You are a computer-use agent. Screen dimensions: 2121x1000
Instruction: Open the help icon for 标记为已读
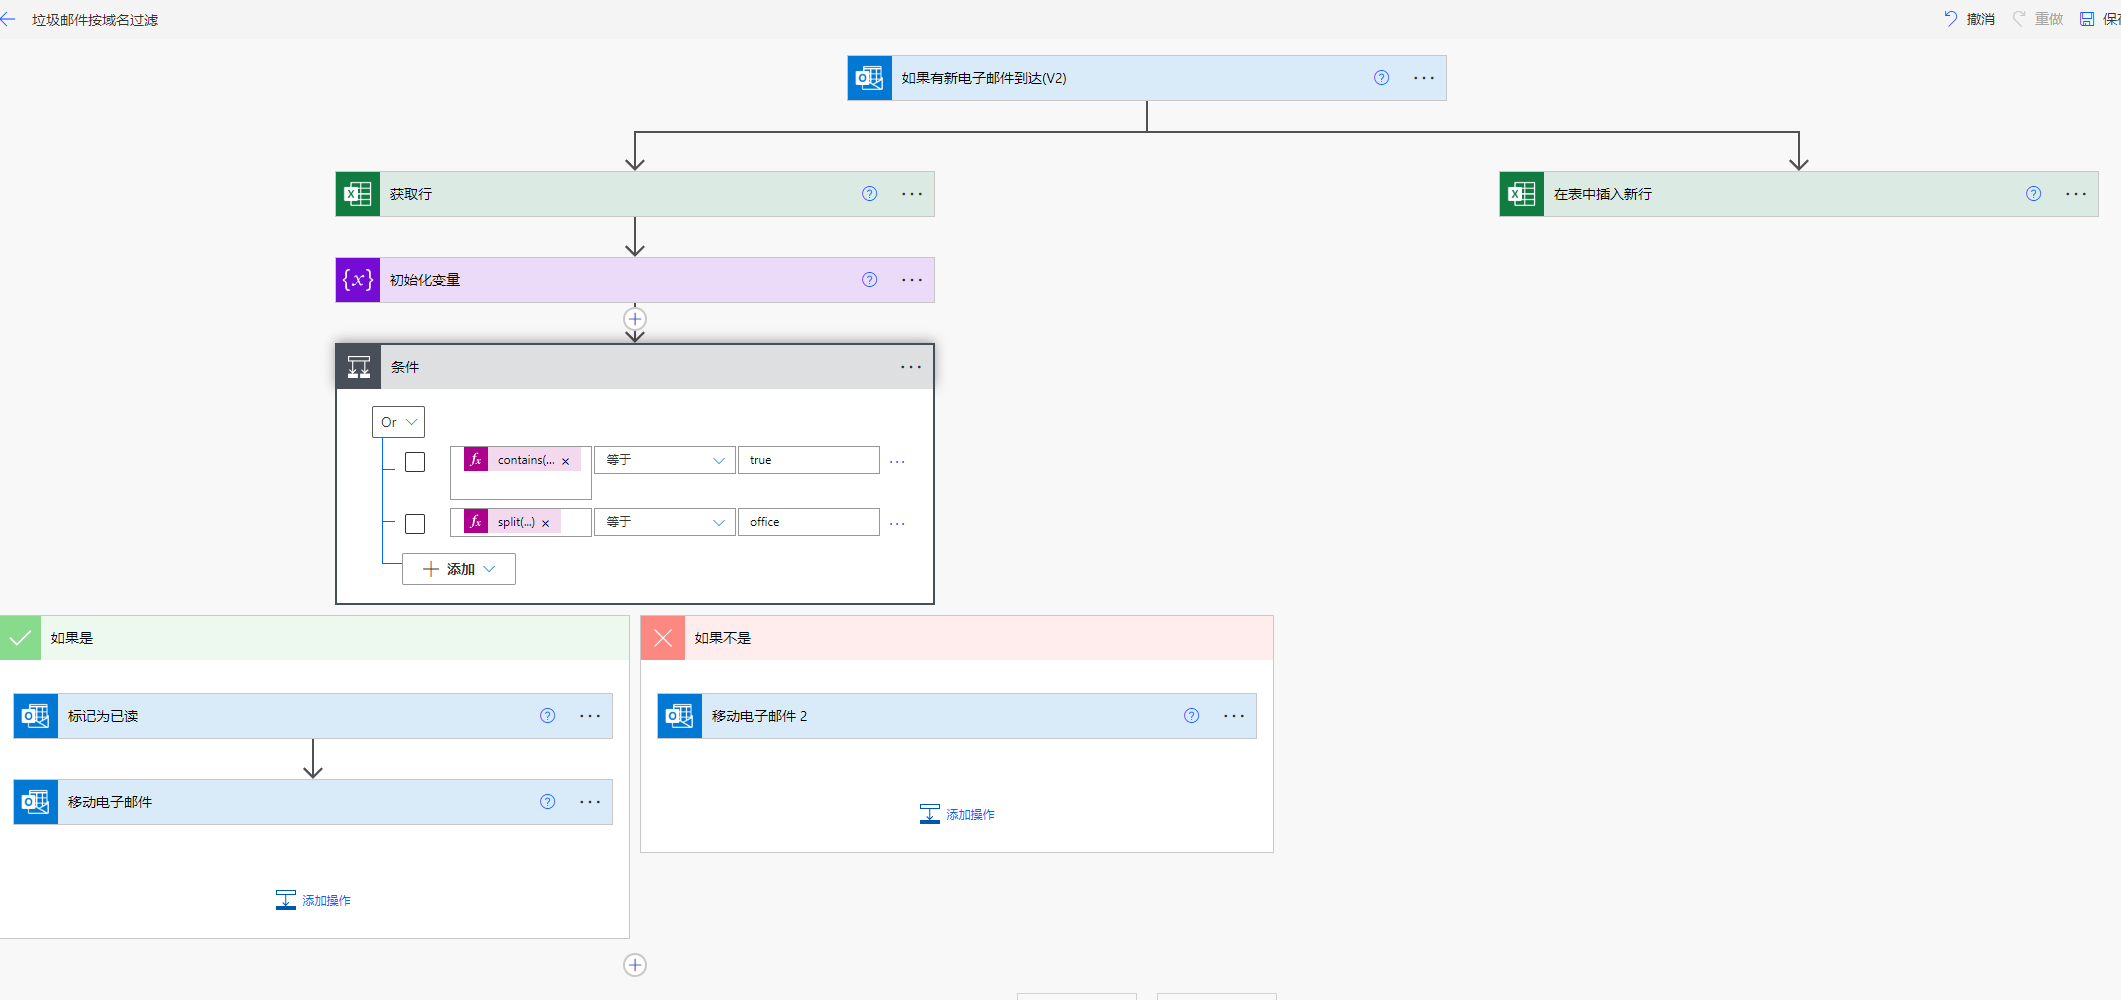[547, 716]
